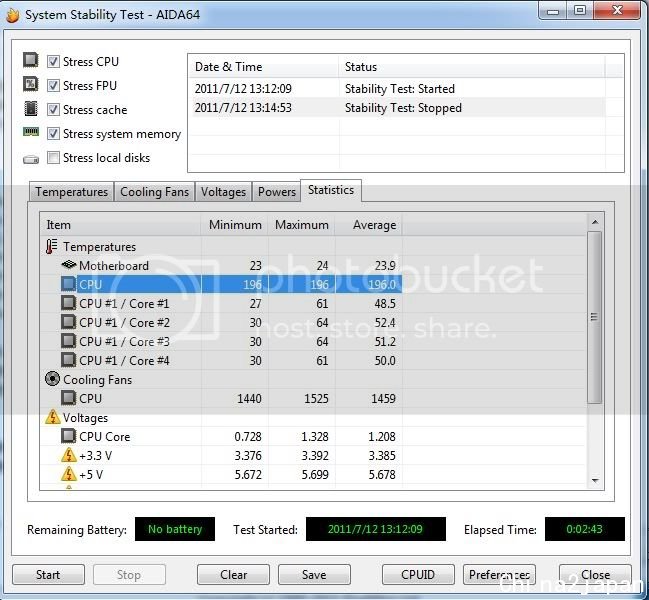This screenshot has height=600, width=649.
Task: Select the CPU Core voltage row
Action: click(221, 436)
